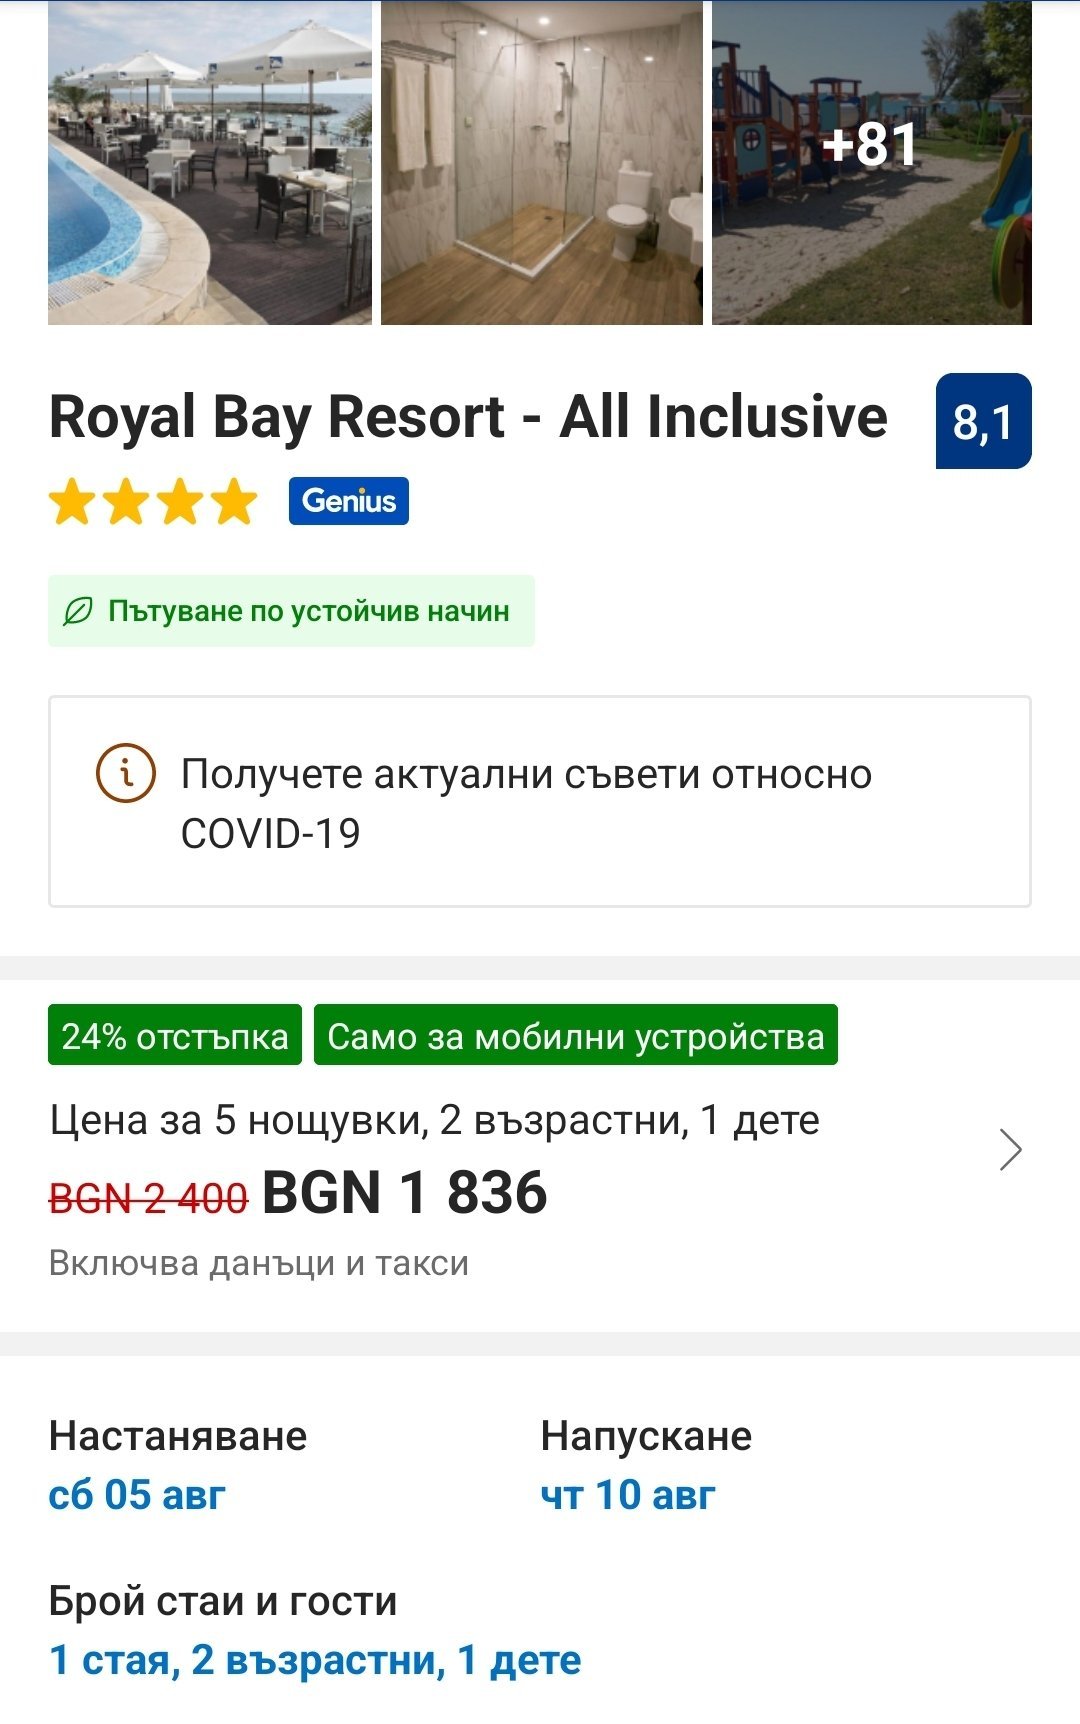Tap the crossed-out BGN 2 400 price
This screenshot has height=1724, width=1080.
pyautogui.click(x=148, y=1197)
